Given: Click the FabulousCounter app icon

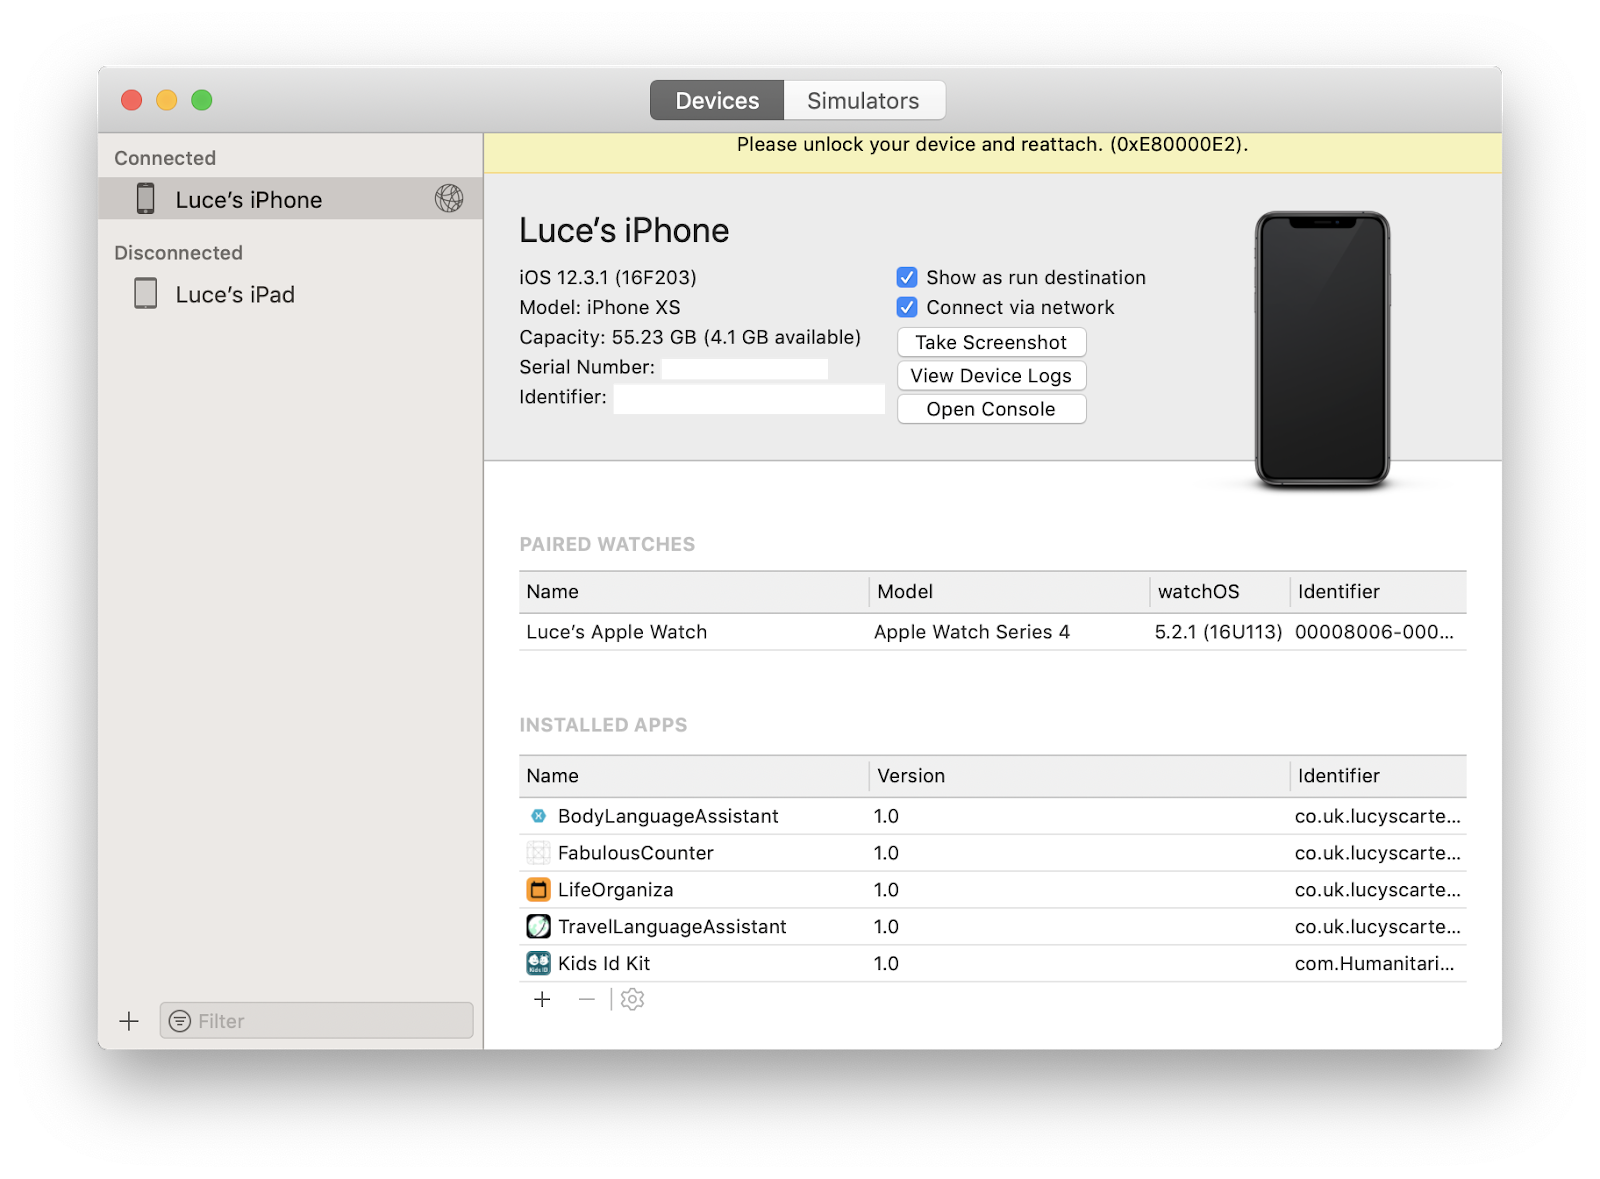Looking at the screenshot, I should coord(538,853).
